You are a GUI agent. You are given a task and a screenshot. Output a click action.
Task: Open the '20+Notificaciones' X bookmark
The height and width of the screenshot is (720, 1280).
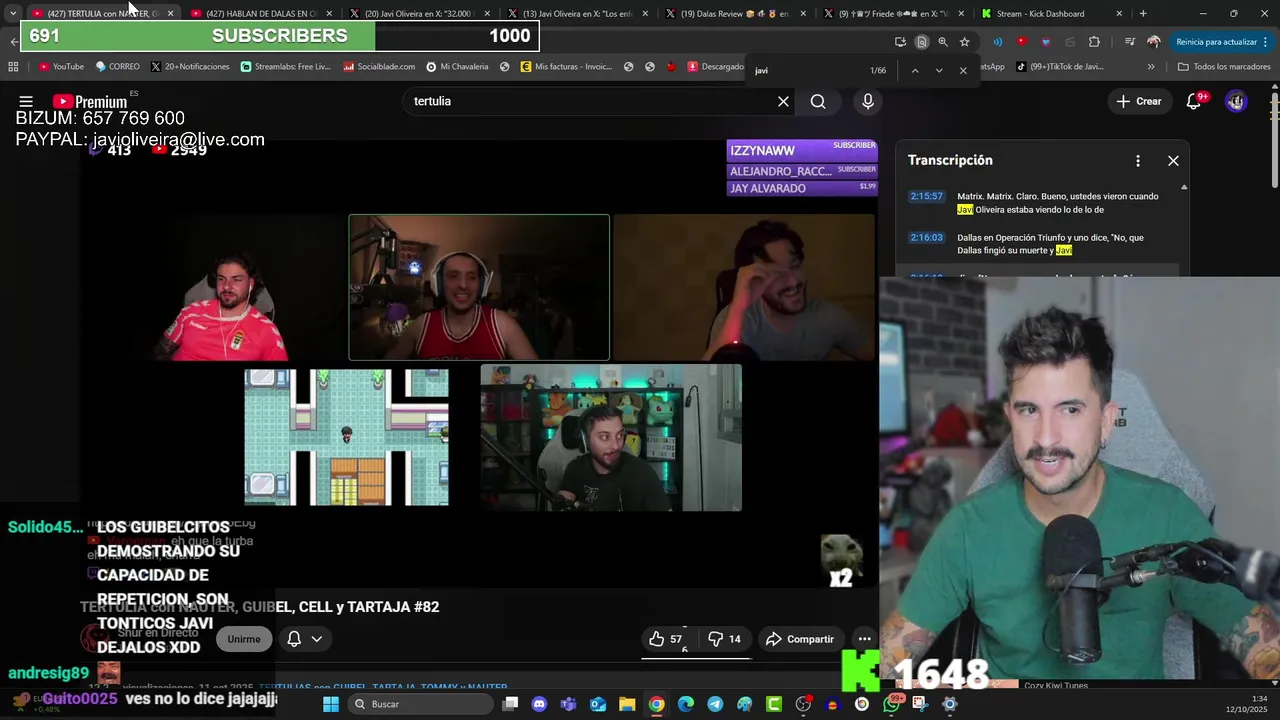point(190,67)
